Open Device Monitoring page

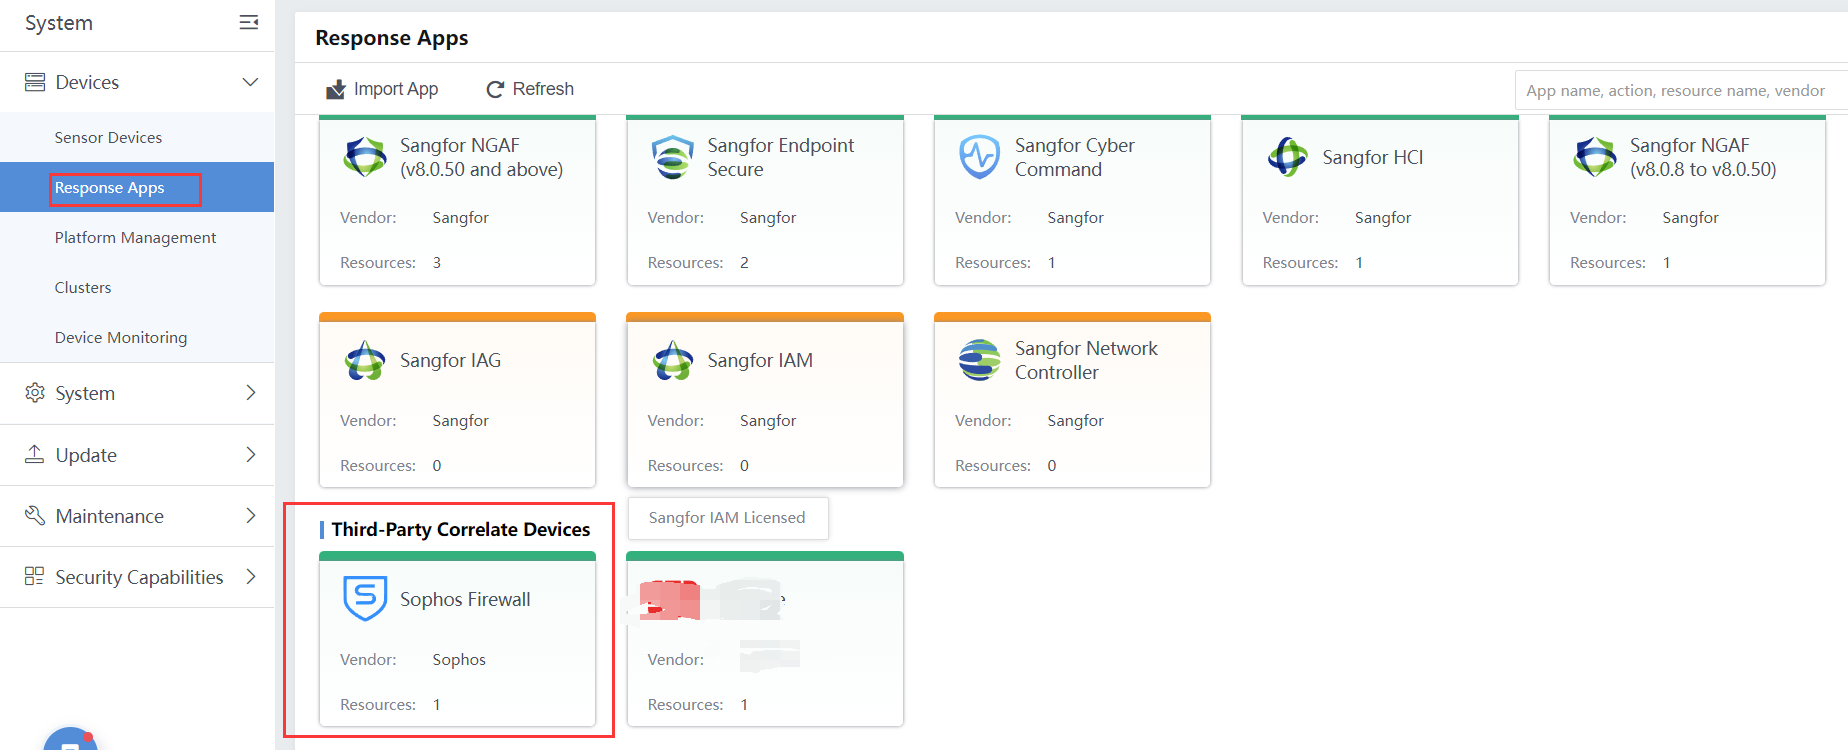(x=121, y=337)
